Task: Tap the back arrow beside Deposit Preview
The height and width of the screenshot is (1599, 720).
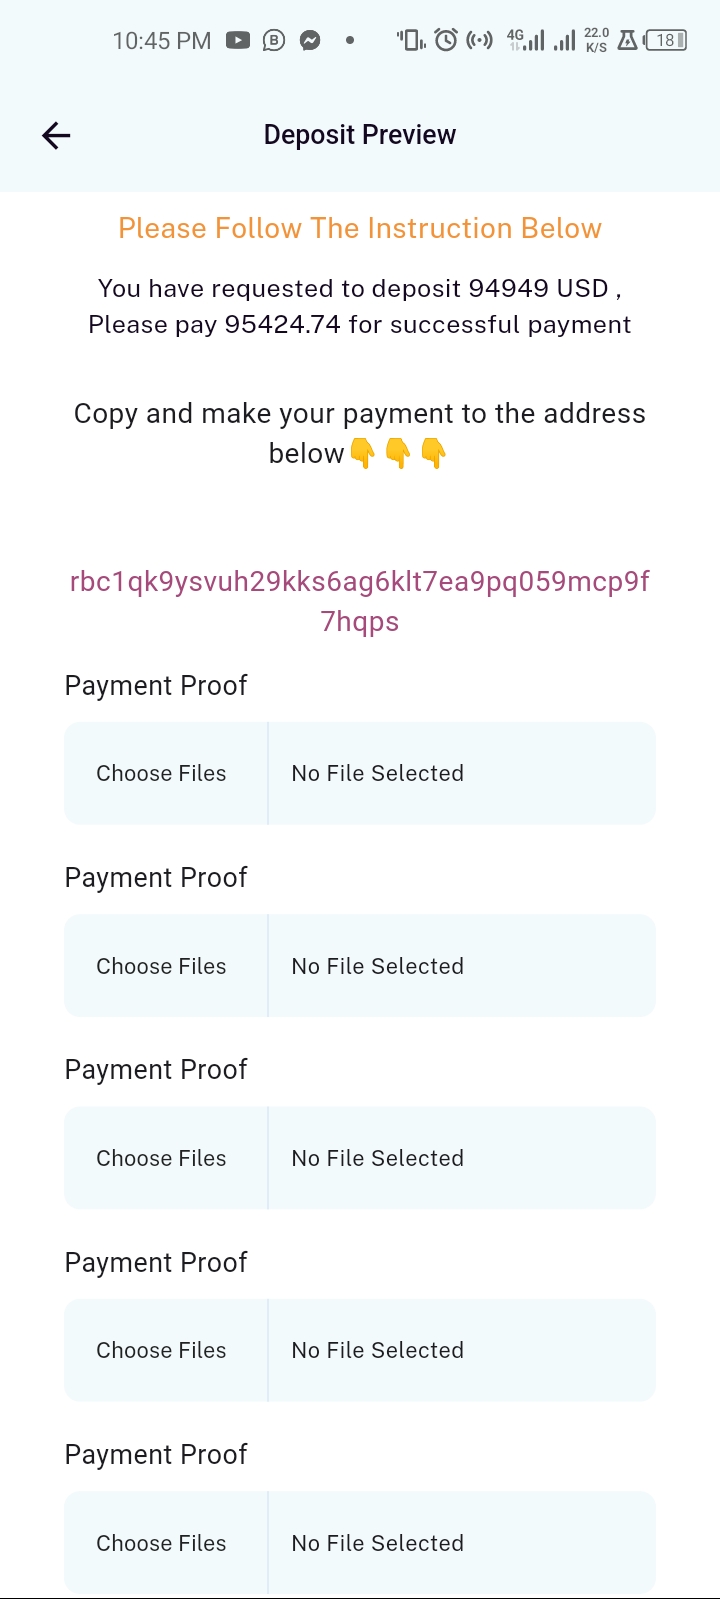Action: tap(56, 135)
